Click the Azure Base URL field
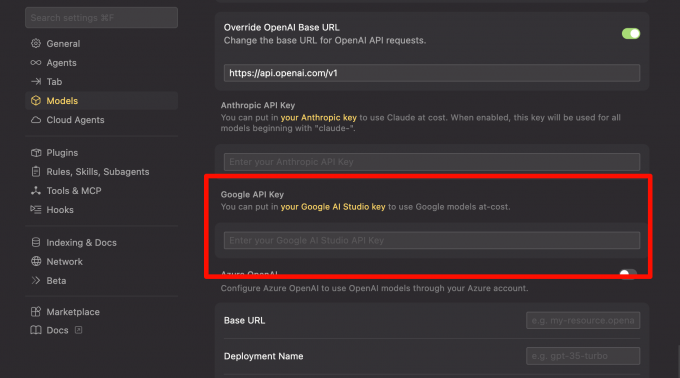 (583, 320)
